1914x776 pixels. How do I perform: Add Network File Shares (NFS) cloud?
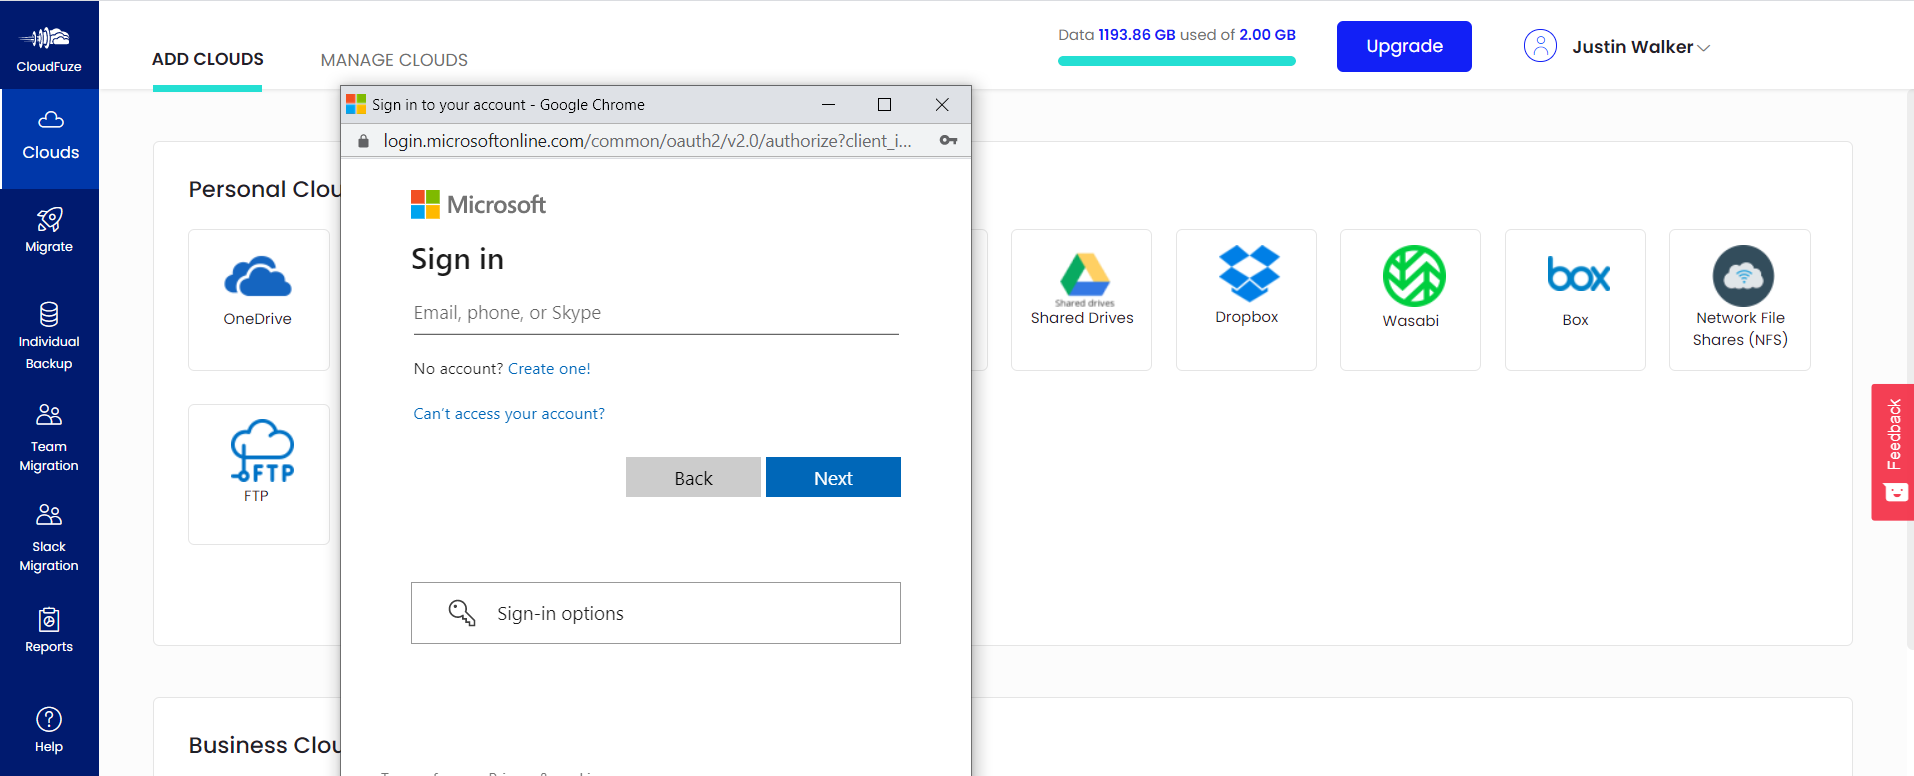(1740, 299)
